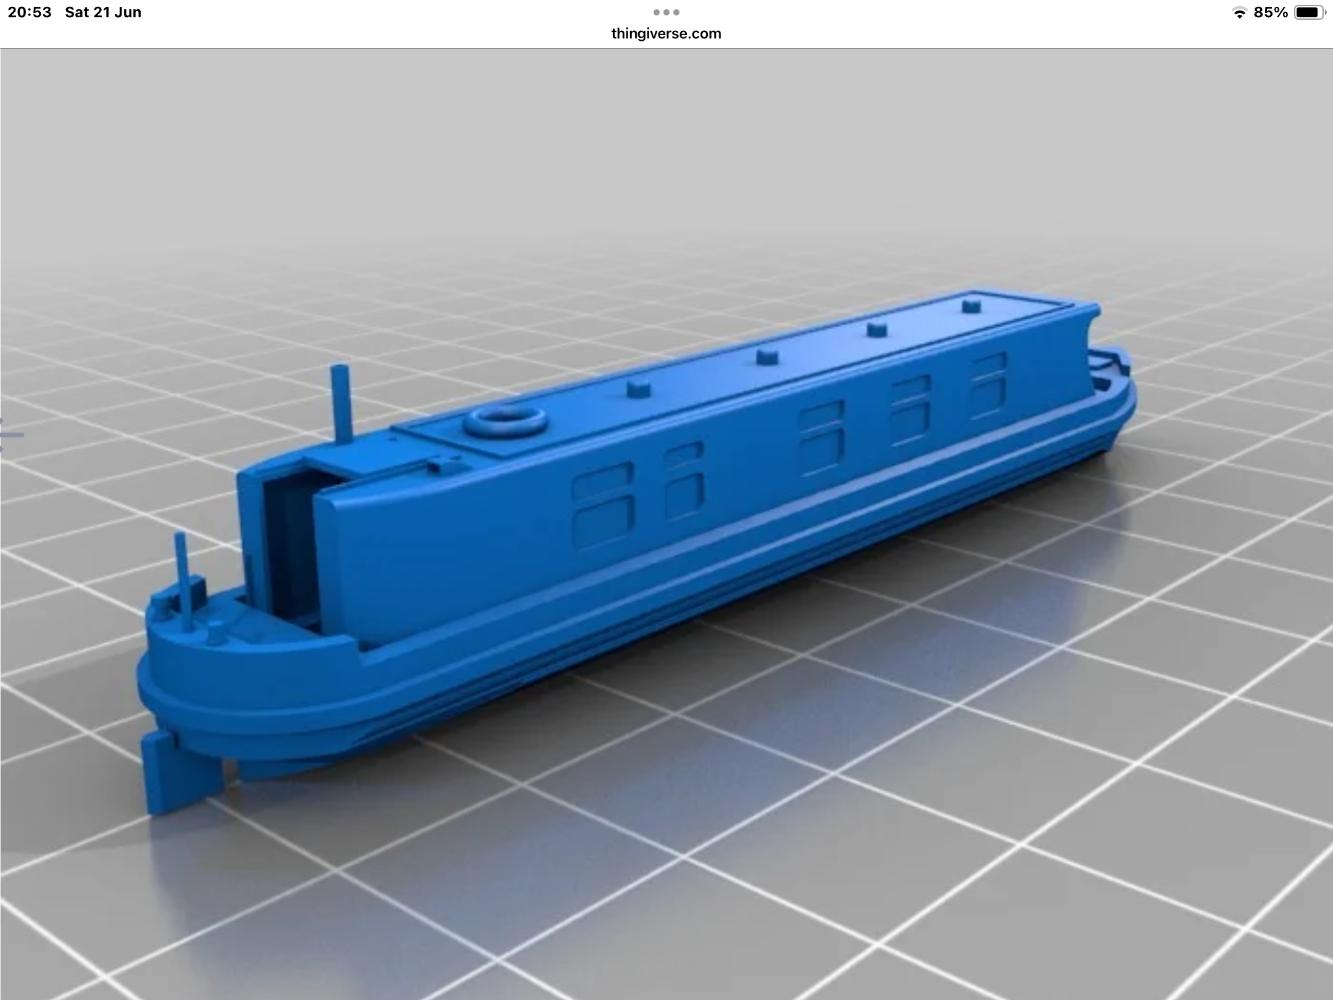Screen dimensions: 1333x1000
Task: Click the middle cabin side window
Action: pyautogui.click(x=820, y=431)
